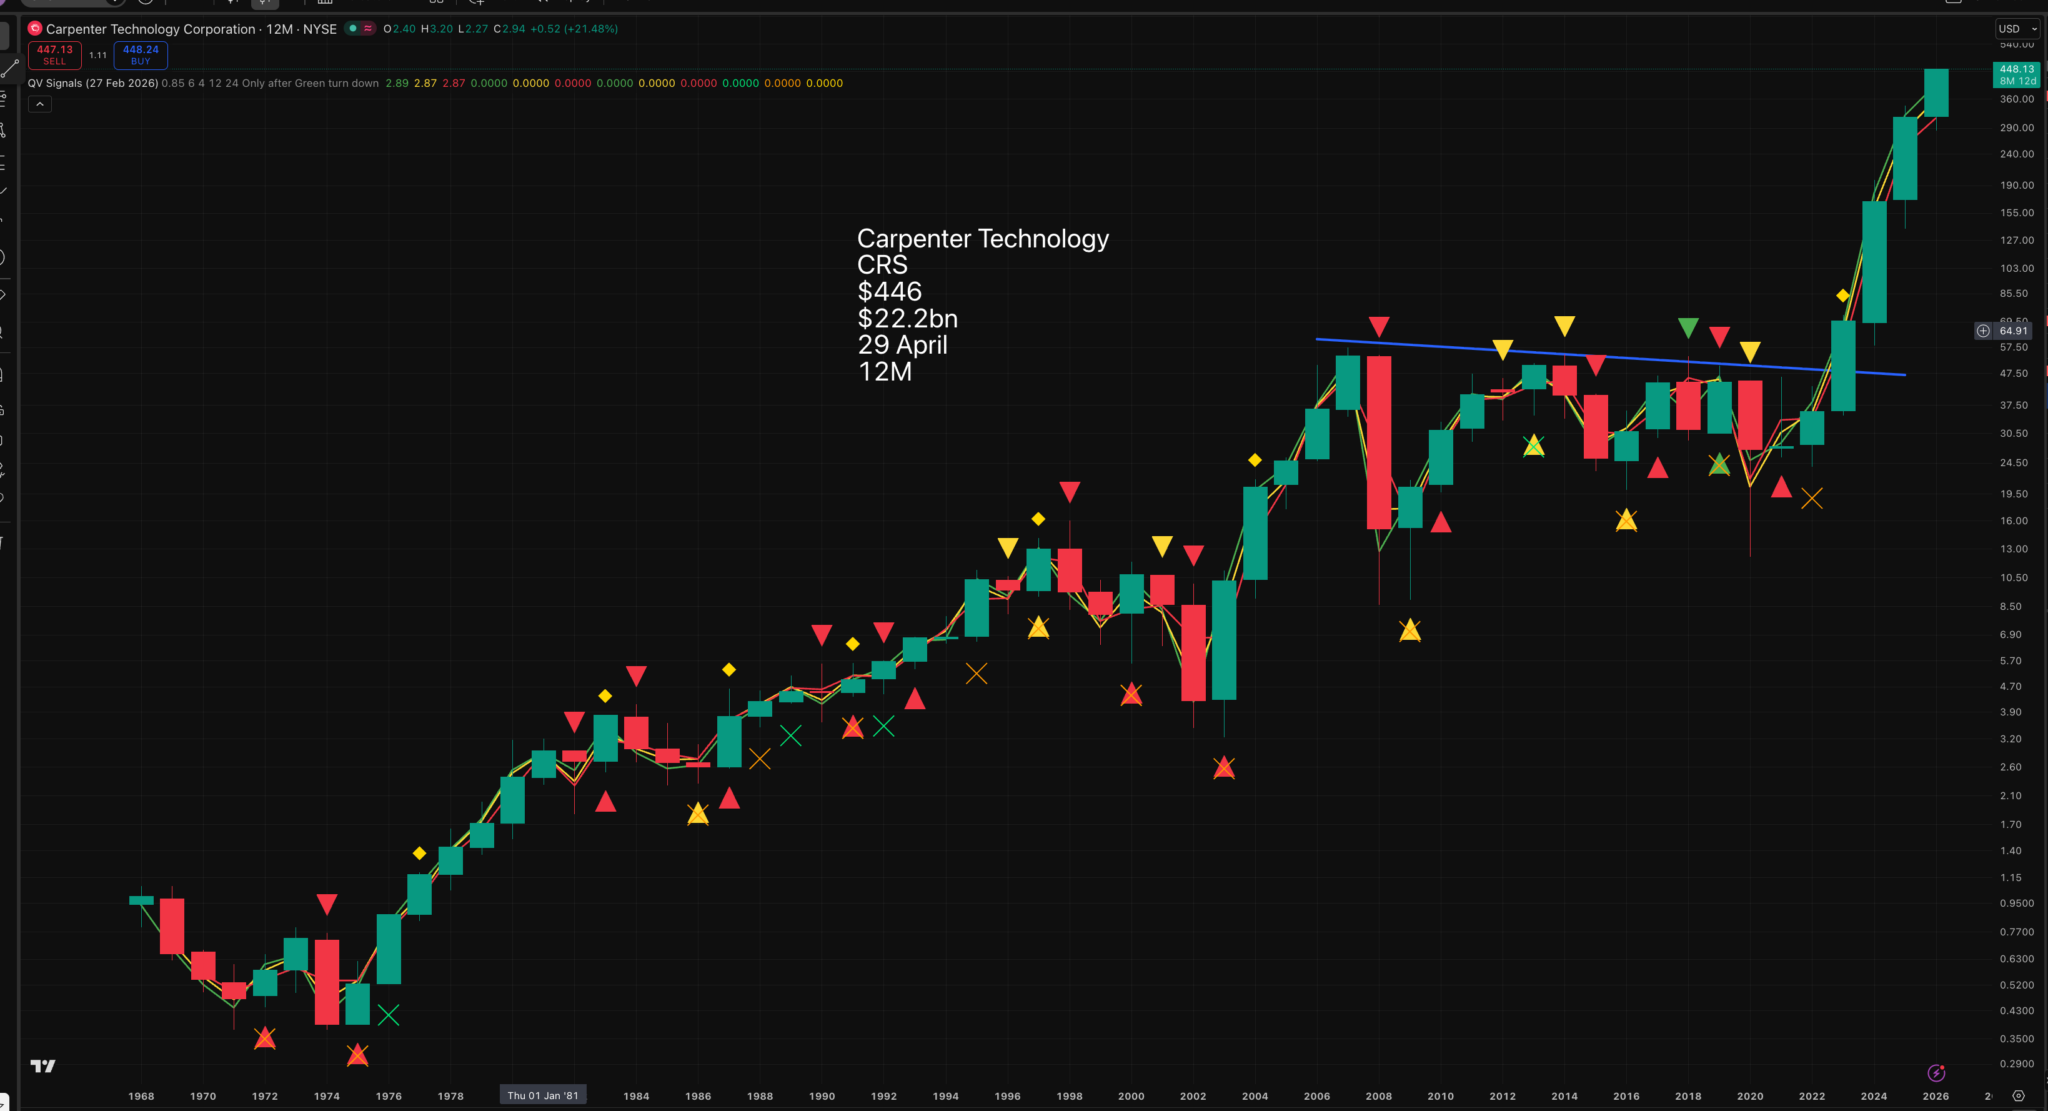Toggle the green market status dot indicator

click(353, 29)
